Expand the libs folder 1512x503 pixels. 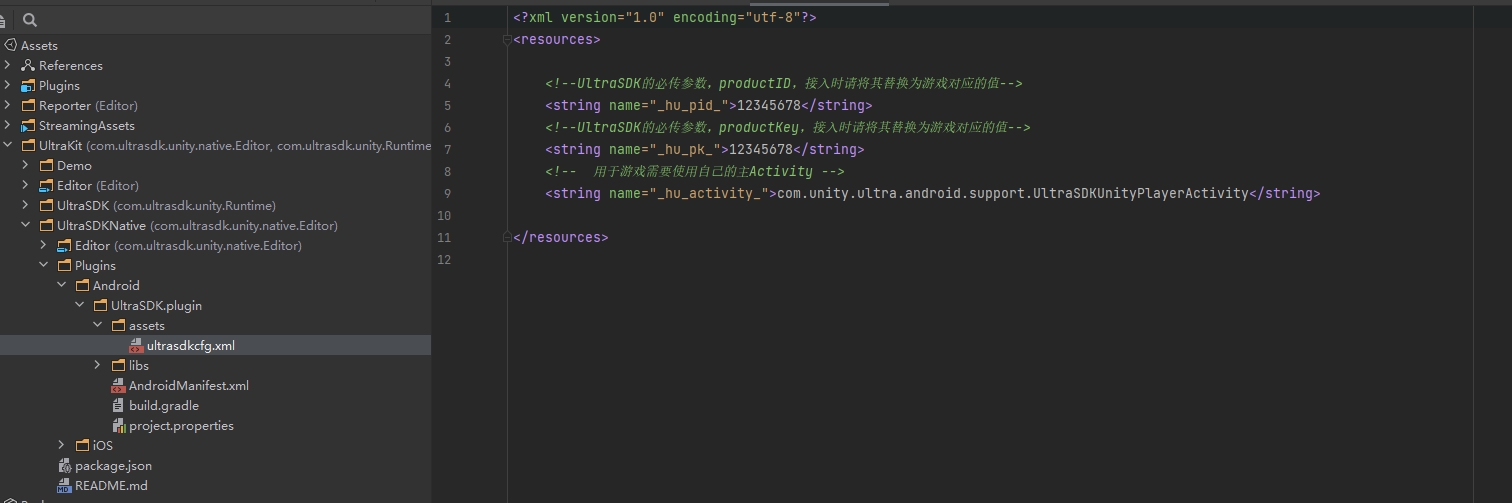coord(98,365)
